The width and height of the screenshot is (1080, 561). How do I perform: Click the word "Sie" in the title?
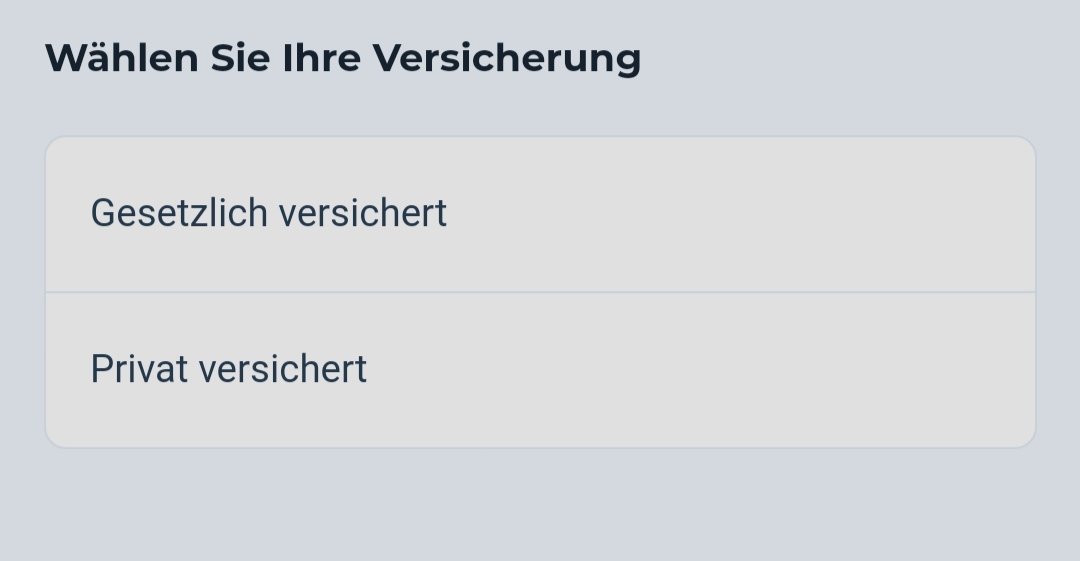click(x=240, y=58)
